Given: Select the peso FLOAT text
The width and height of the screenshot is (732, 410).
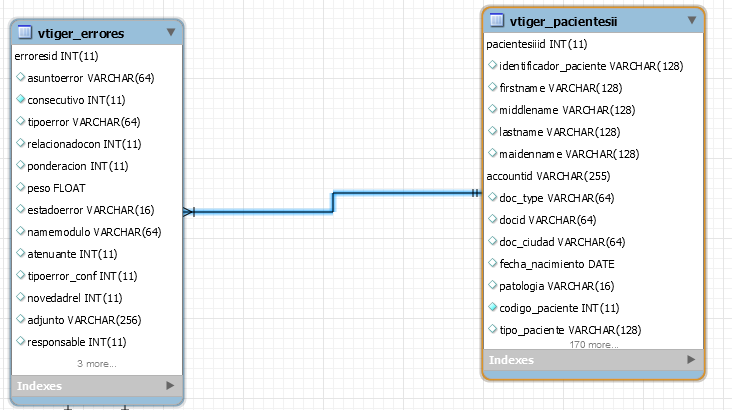Looking at the screenshot, I should click(56, 188).
